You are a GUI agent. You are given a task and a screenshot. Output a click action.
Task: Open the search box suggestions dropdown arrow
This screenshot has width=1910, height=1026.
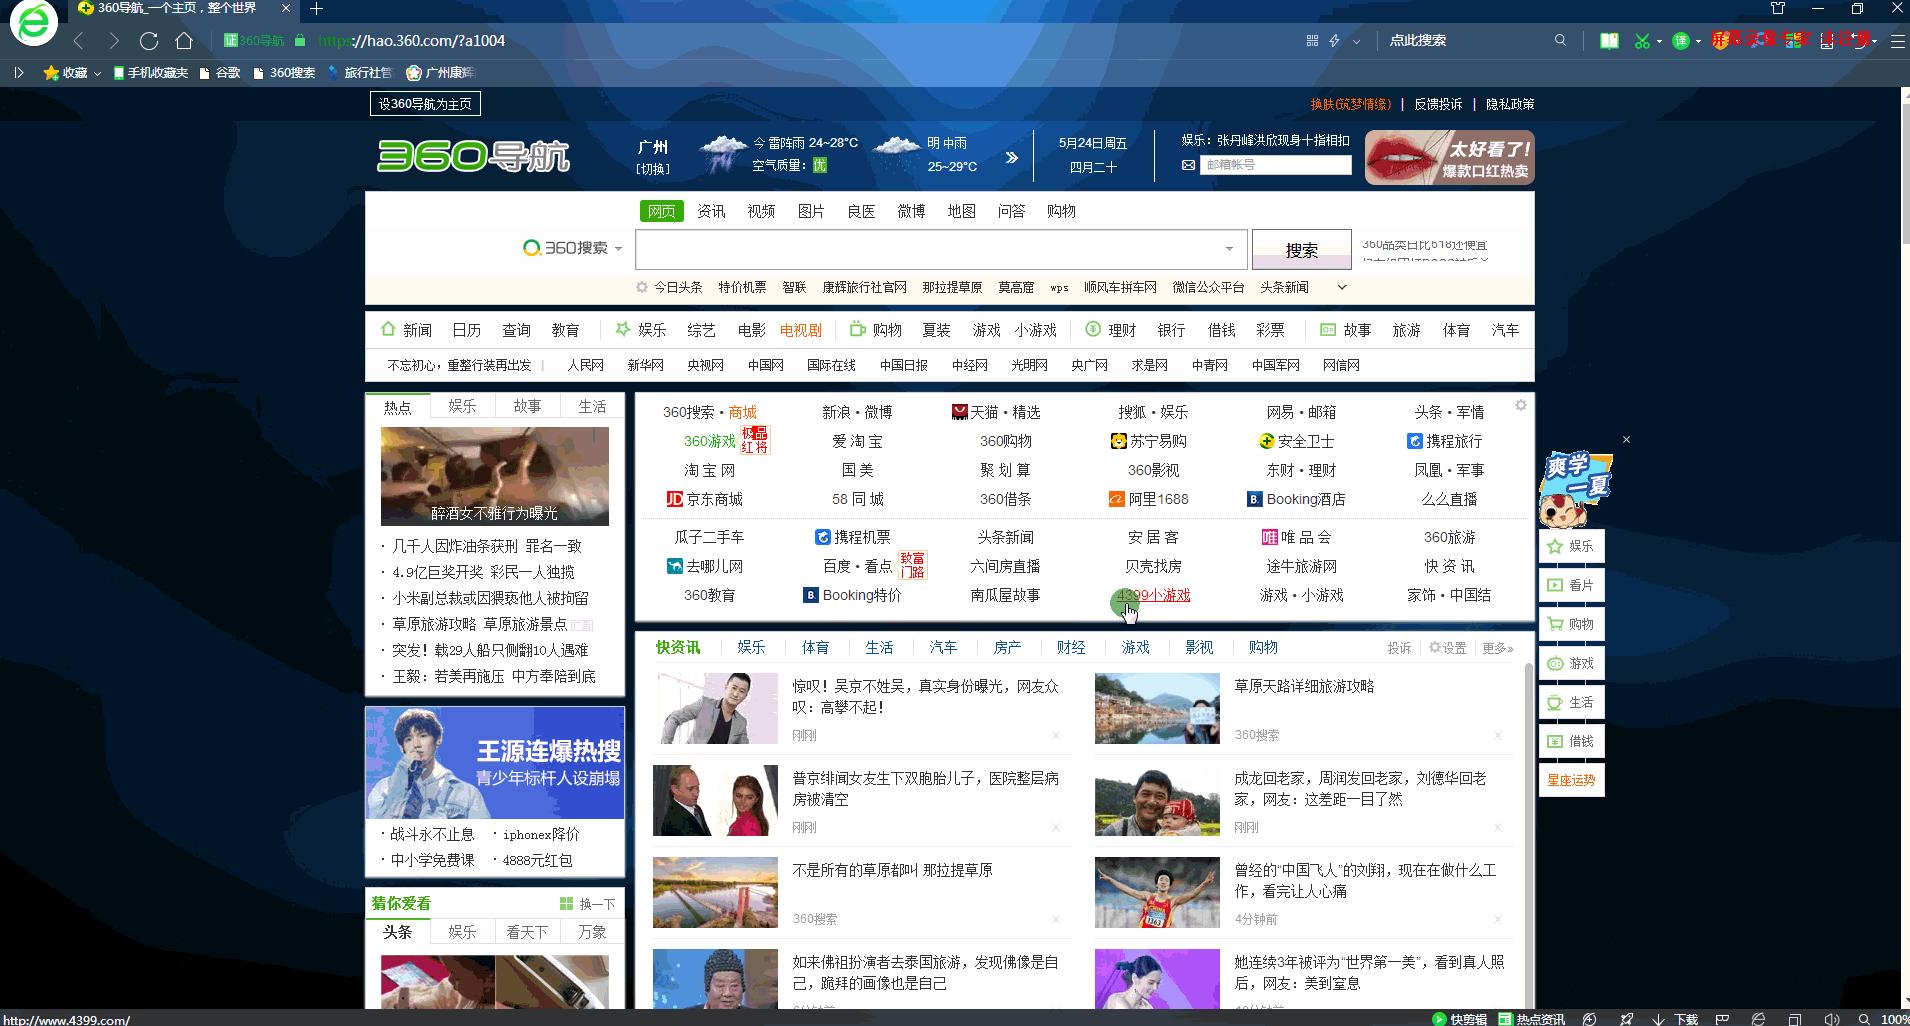[1228, 249]
